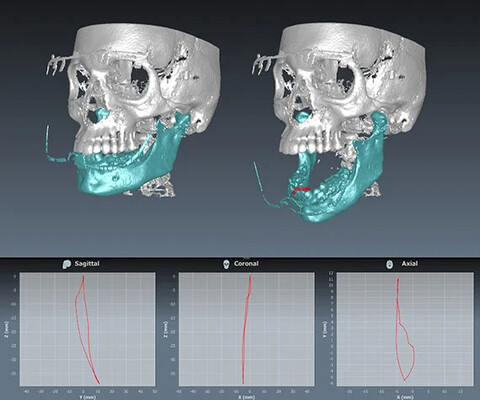The width and height of the screenshot is (480, 400).
Task: Select the Sagittal panel title
Action: tap(87, 264)
